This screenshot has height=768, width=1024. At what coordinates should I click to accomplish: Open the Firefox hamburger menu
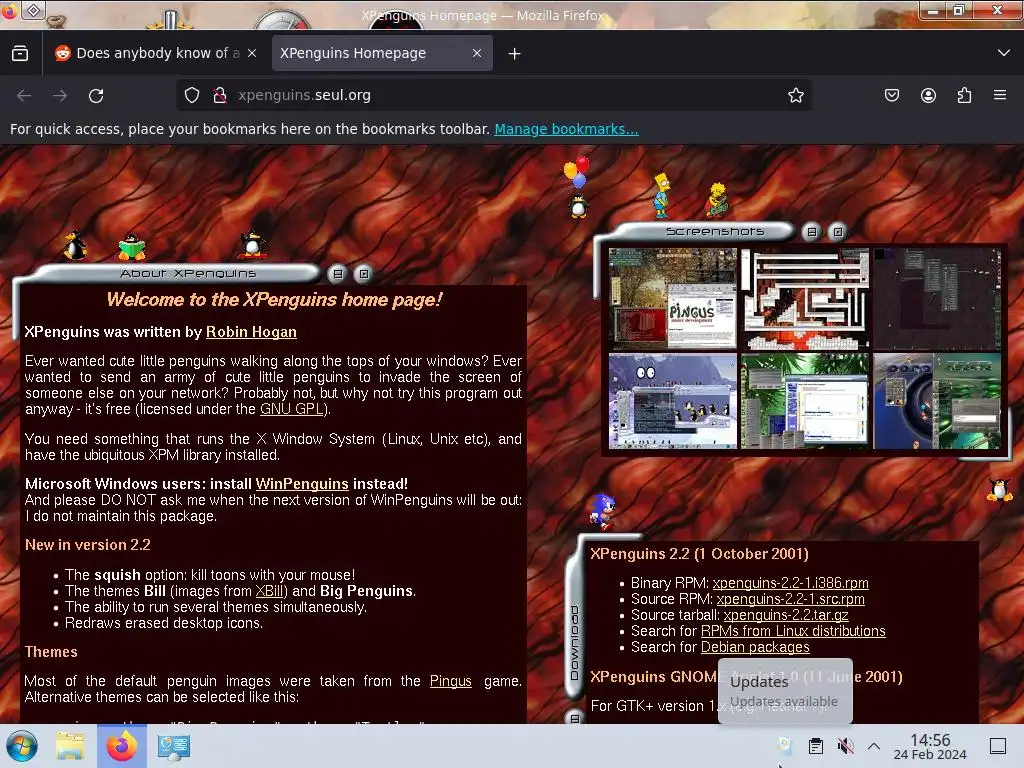1000,95
